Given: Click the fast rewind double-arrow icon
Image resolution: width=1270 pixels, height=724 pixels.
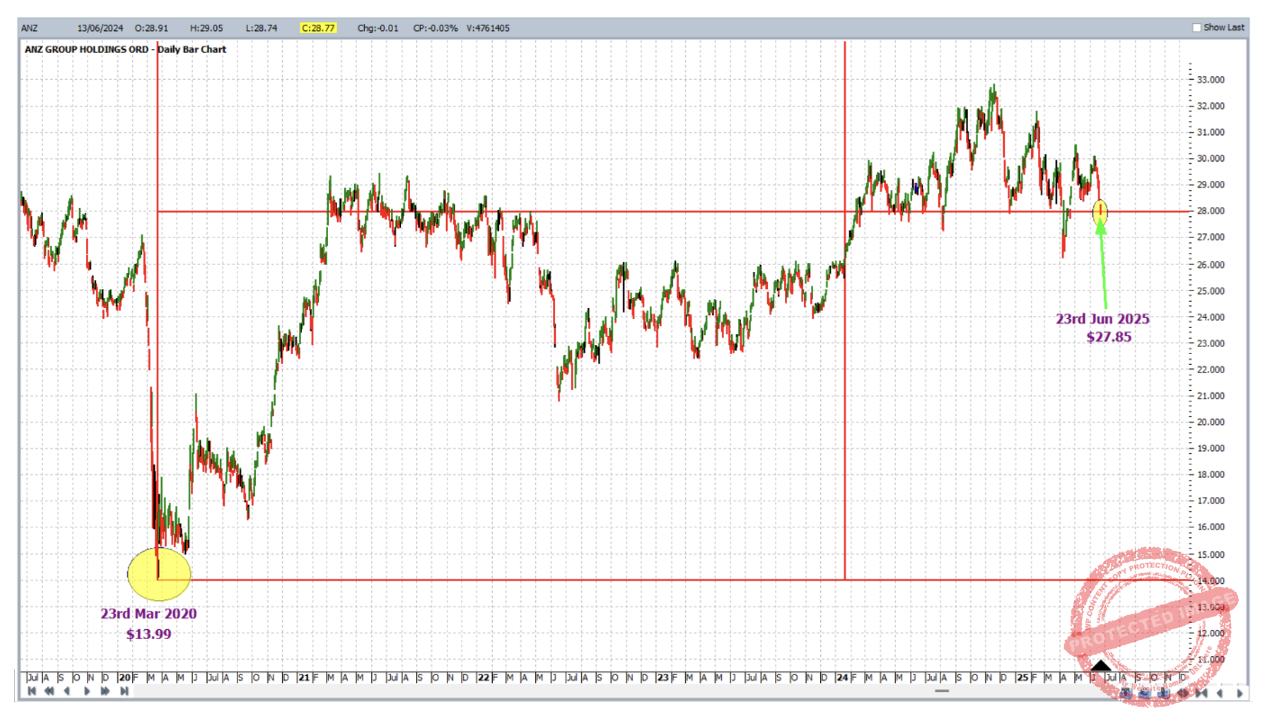Looking at the screenshot, I should tap(49, 691).
